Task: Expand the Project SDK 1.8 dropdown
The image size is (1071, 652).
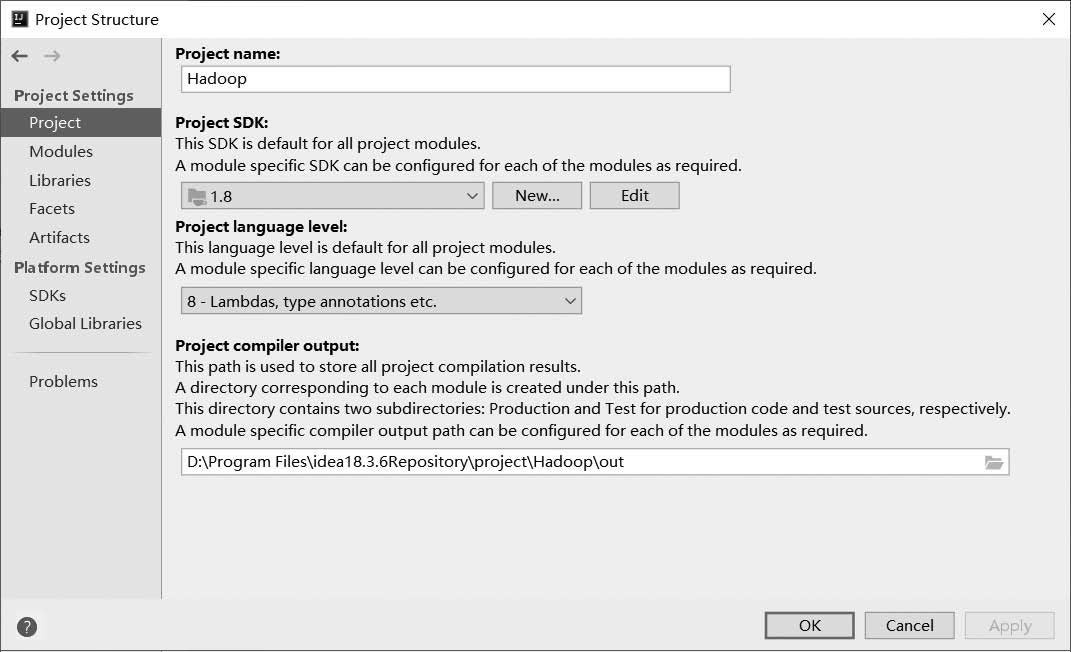Action: click(333, 196)
